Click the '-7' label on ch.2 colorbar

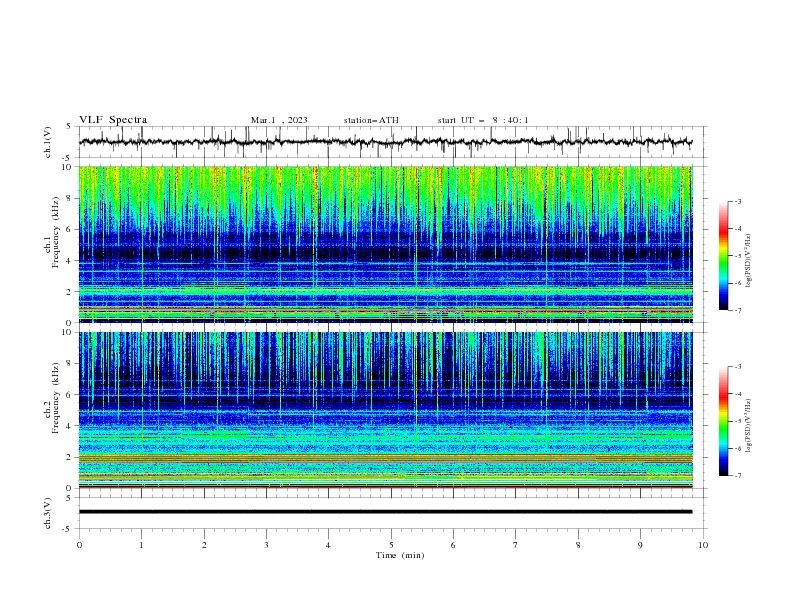click(x=738, y=476)
